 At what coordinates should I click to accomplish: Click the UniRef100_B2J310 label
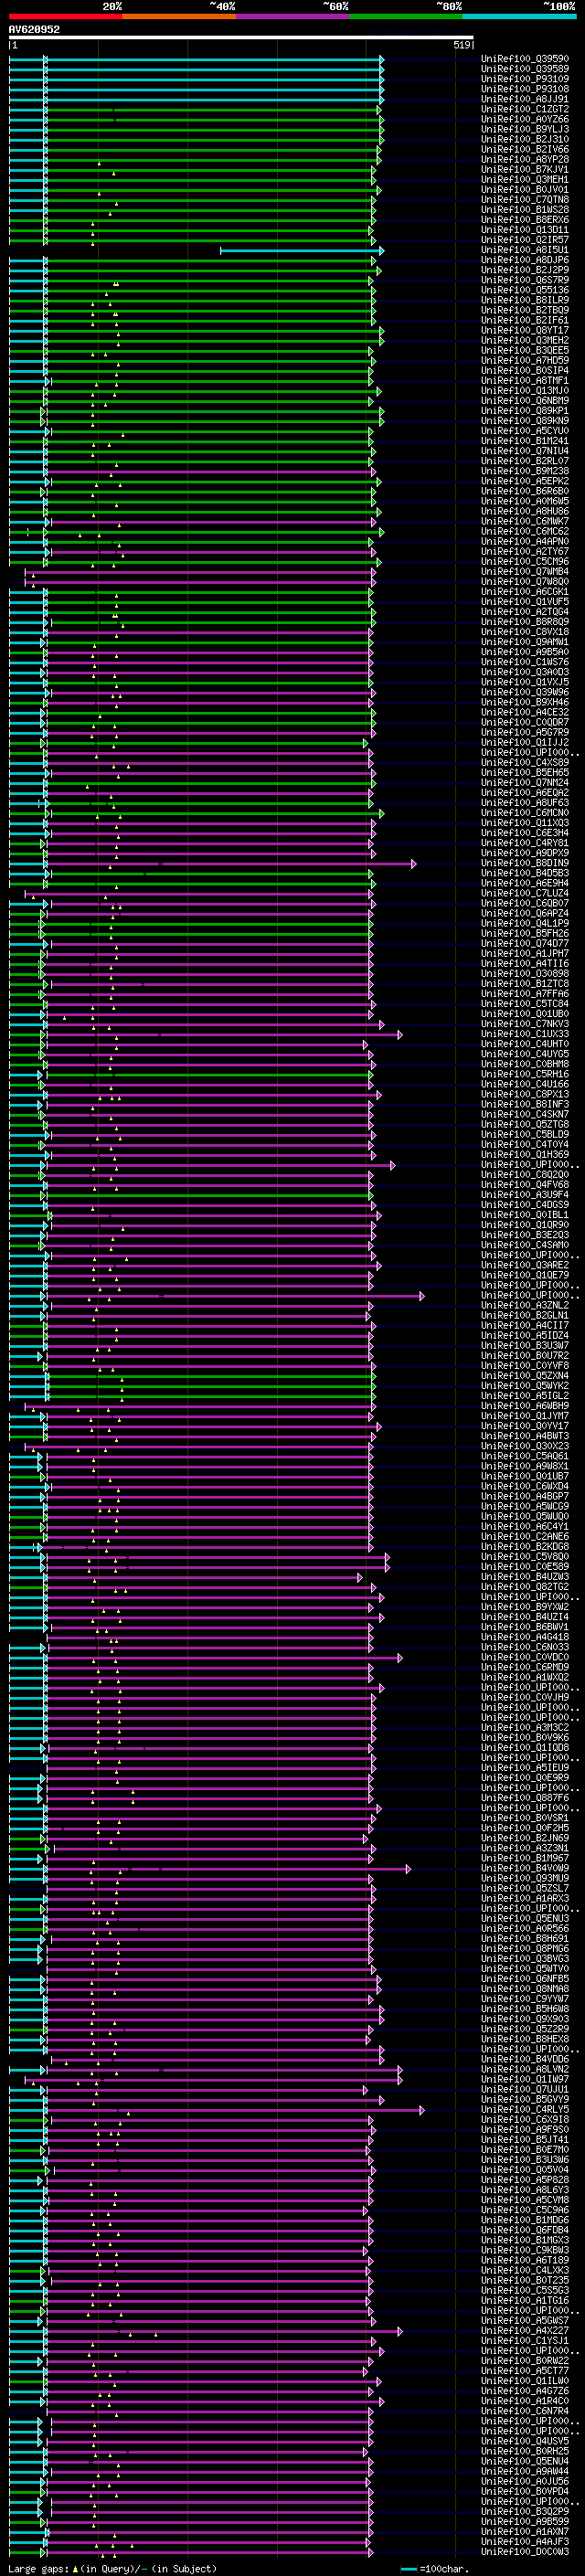pyautogui.click(x=525, y=139)
